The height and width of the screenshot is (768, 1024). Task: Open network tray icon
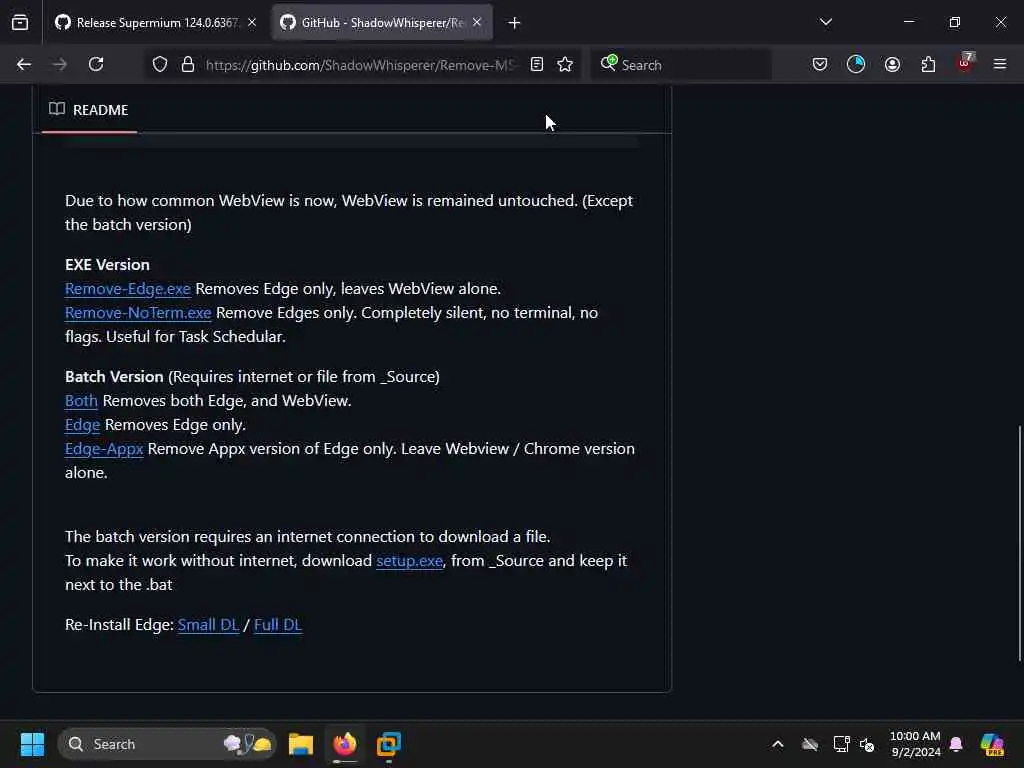click(x=841, y=744)
